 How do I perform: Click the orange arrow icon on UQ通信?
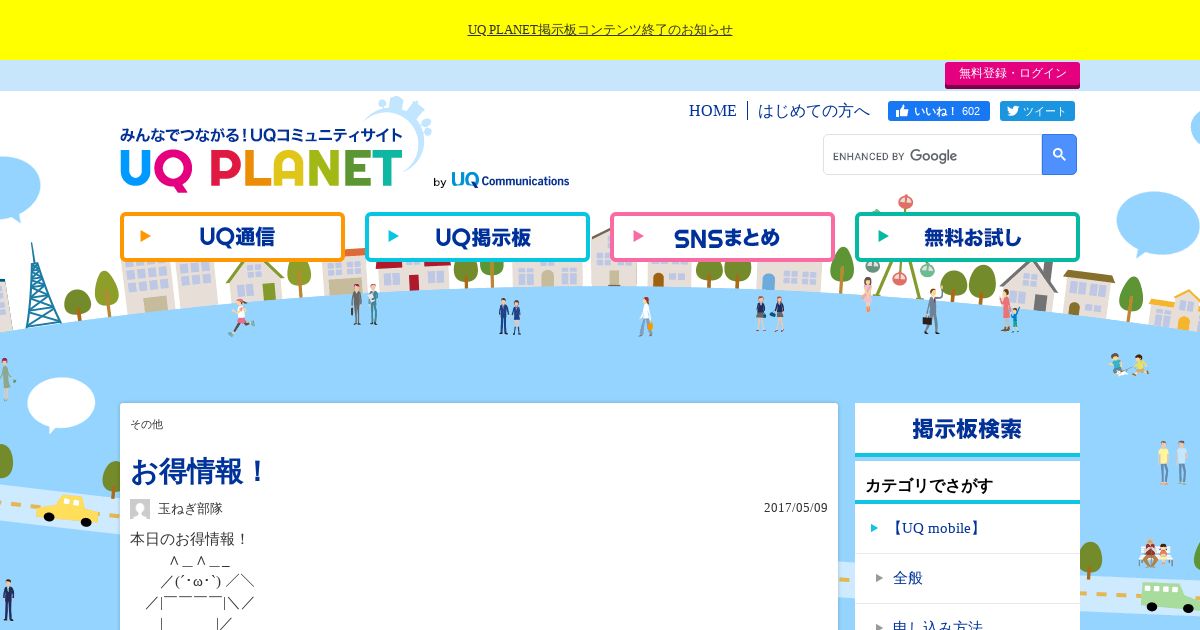coord(146,236)
